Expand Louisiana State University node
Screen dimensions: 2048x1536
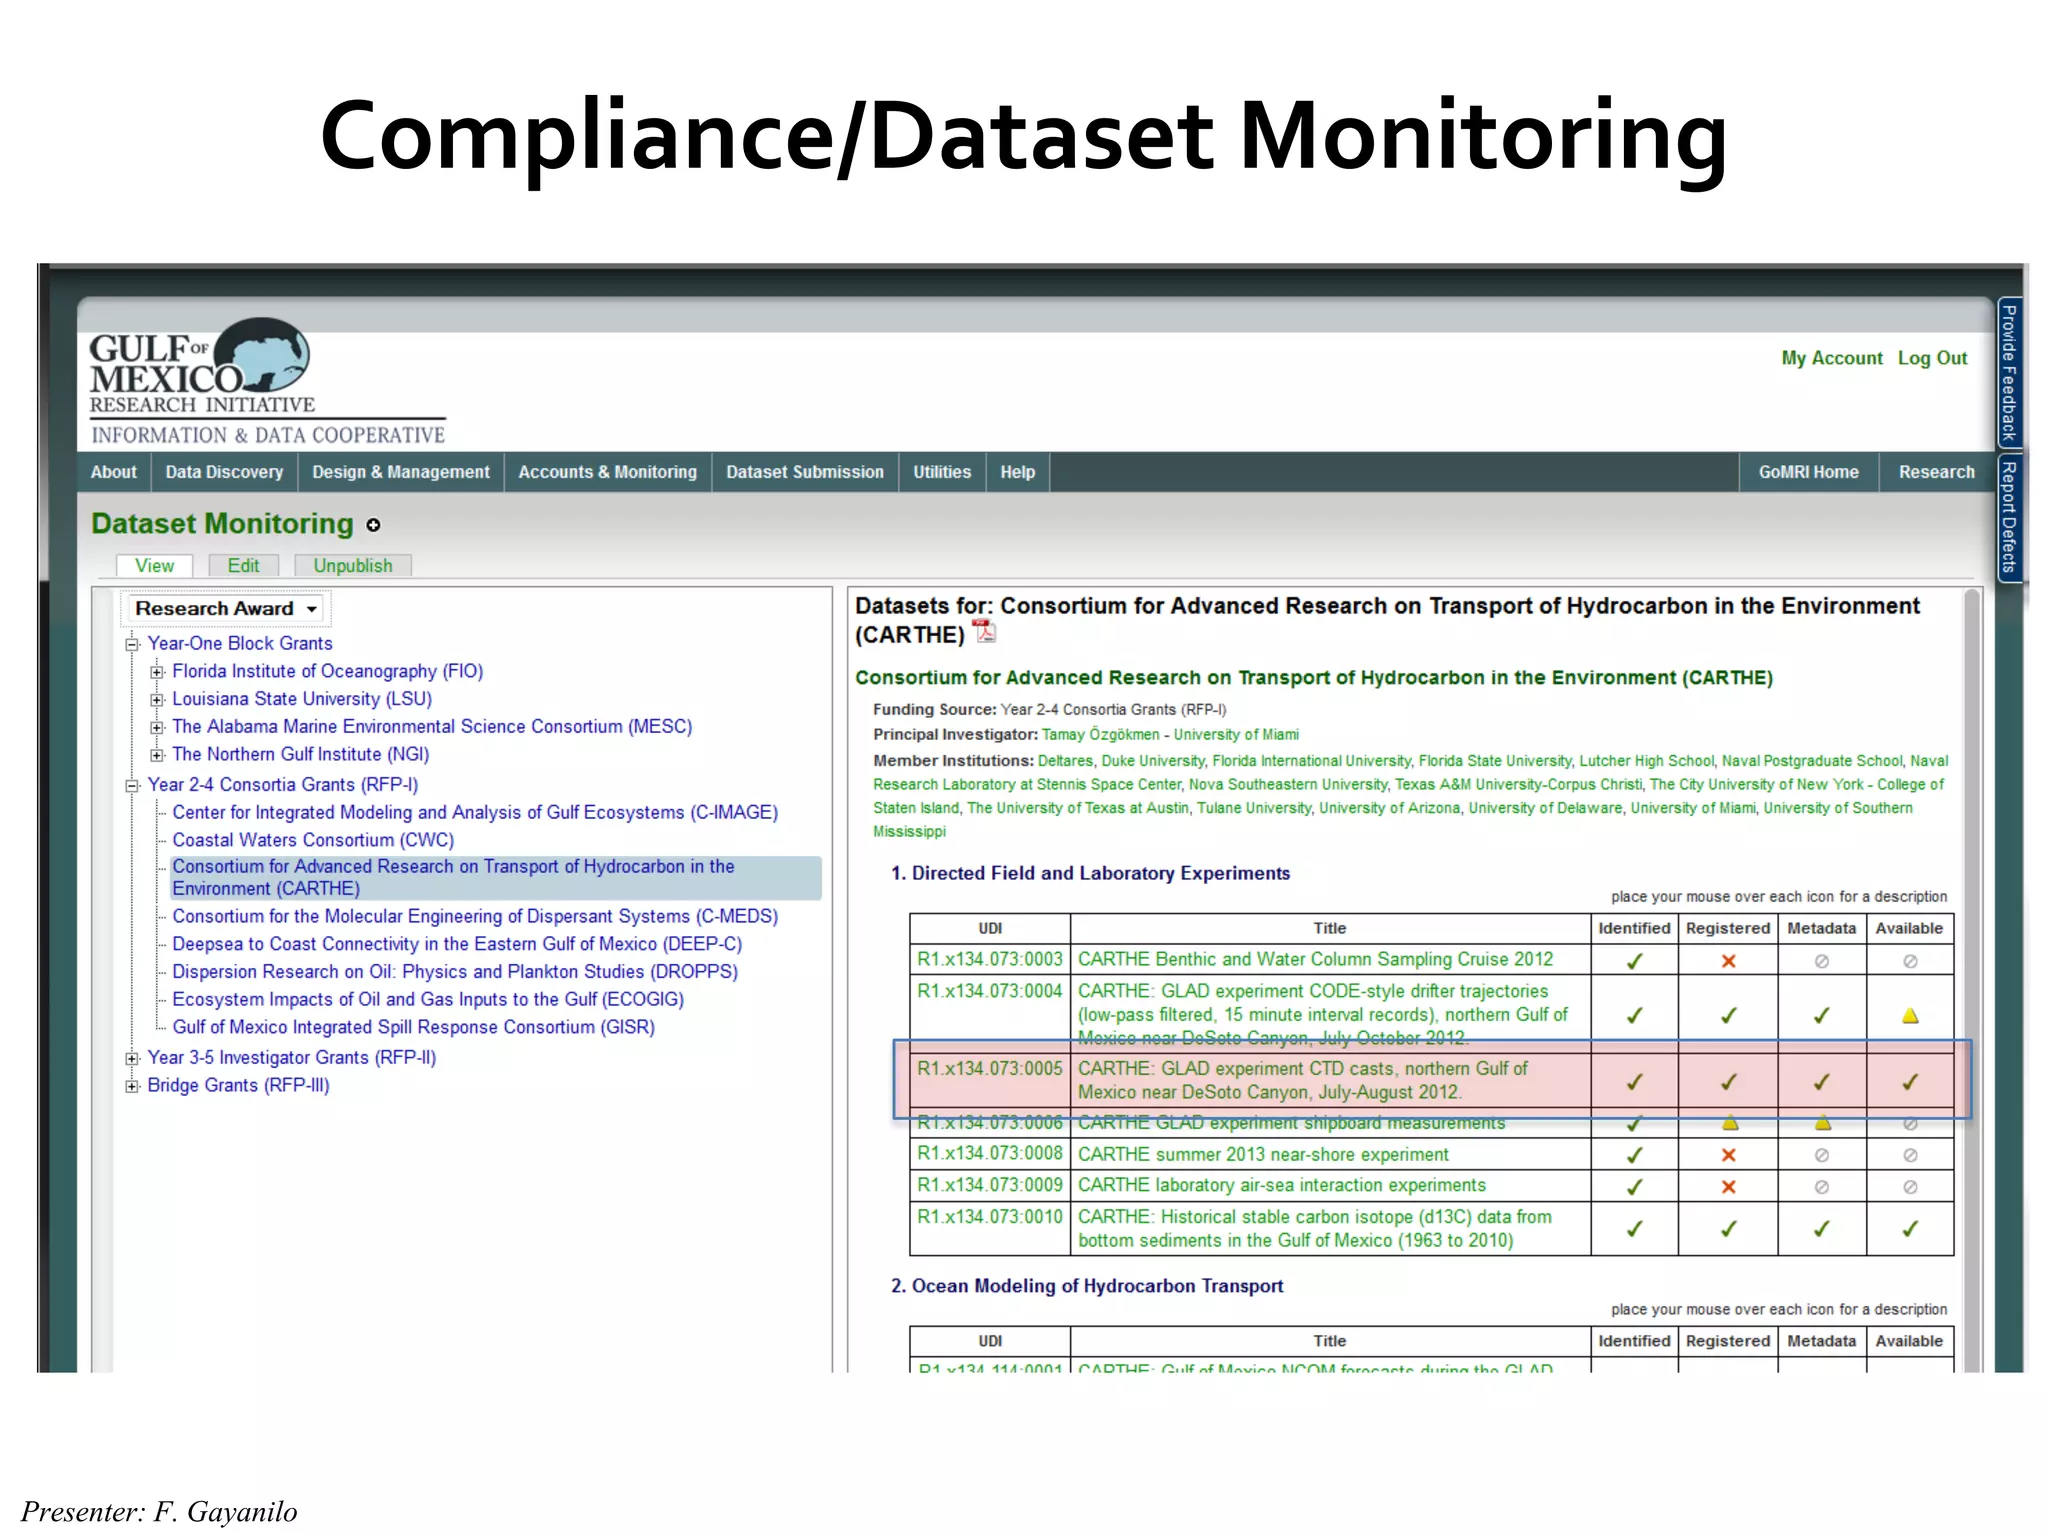[157, 700]
